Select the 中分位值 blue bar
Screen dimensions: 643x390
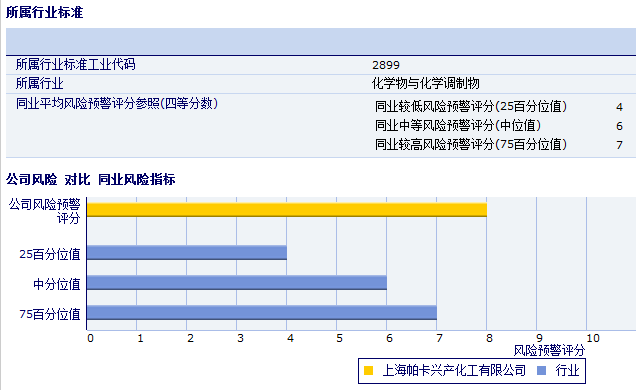(237, 283)
